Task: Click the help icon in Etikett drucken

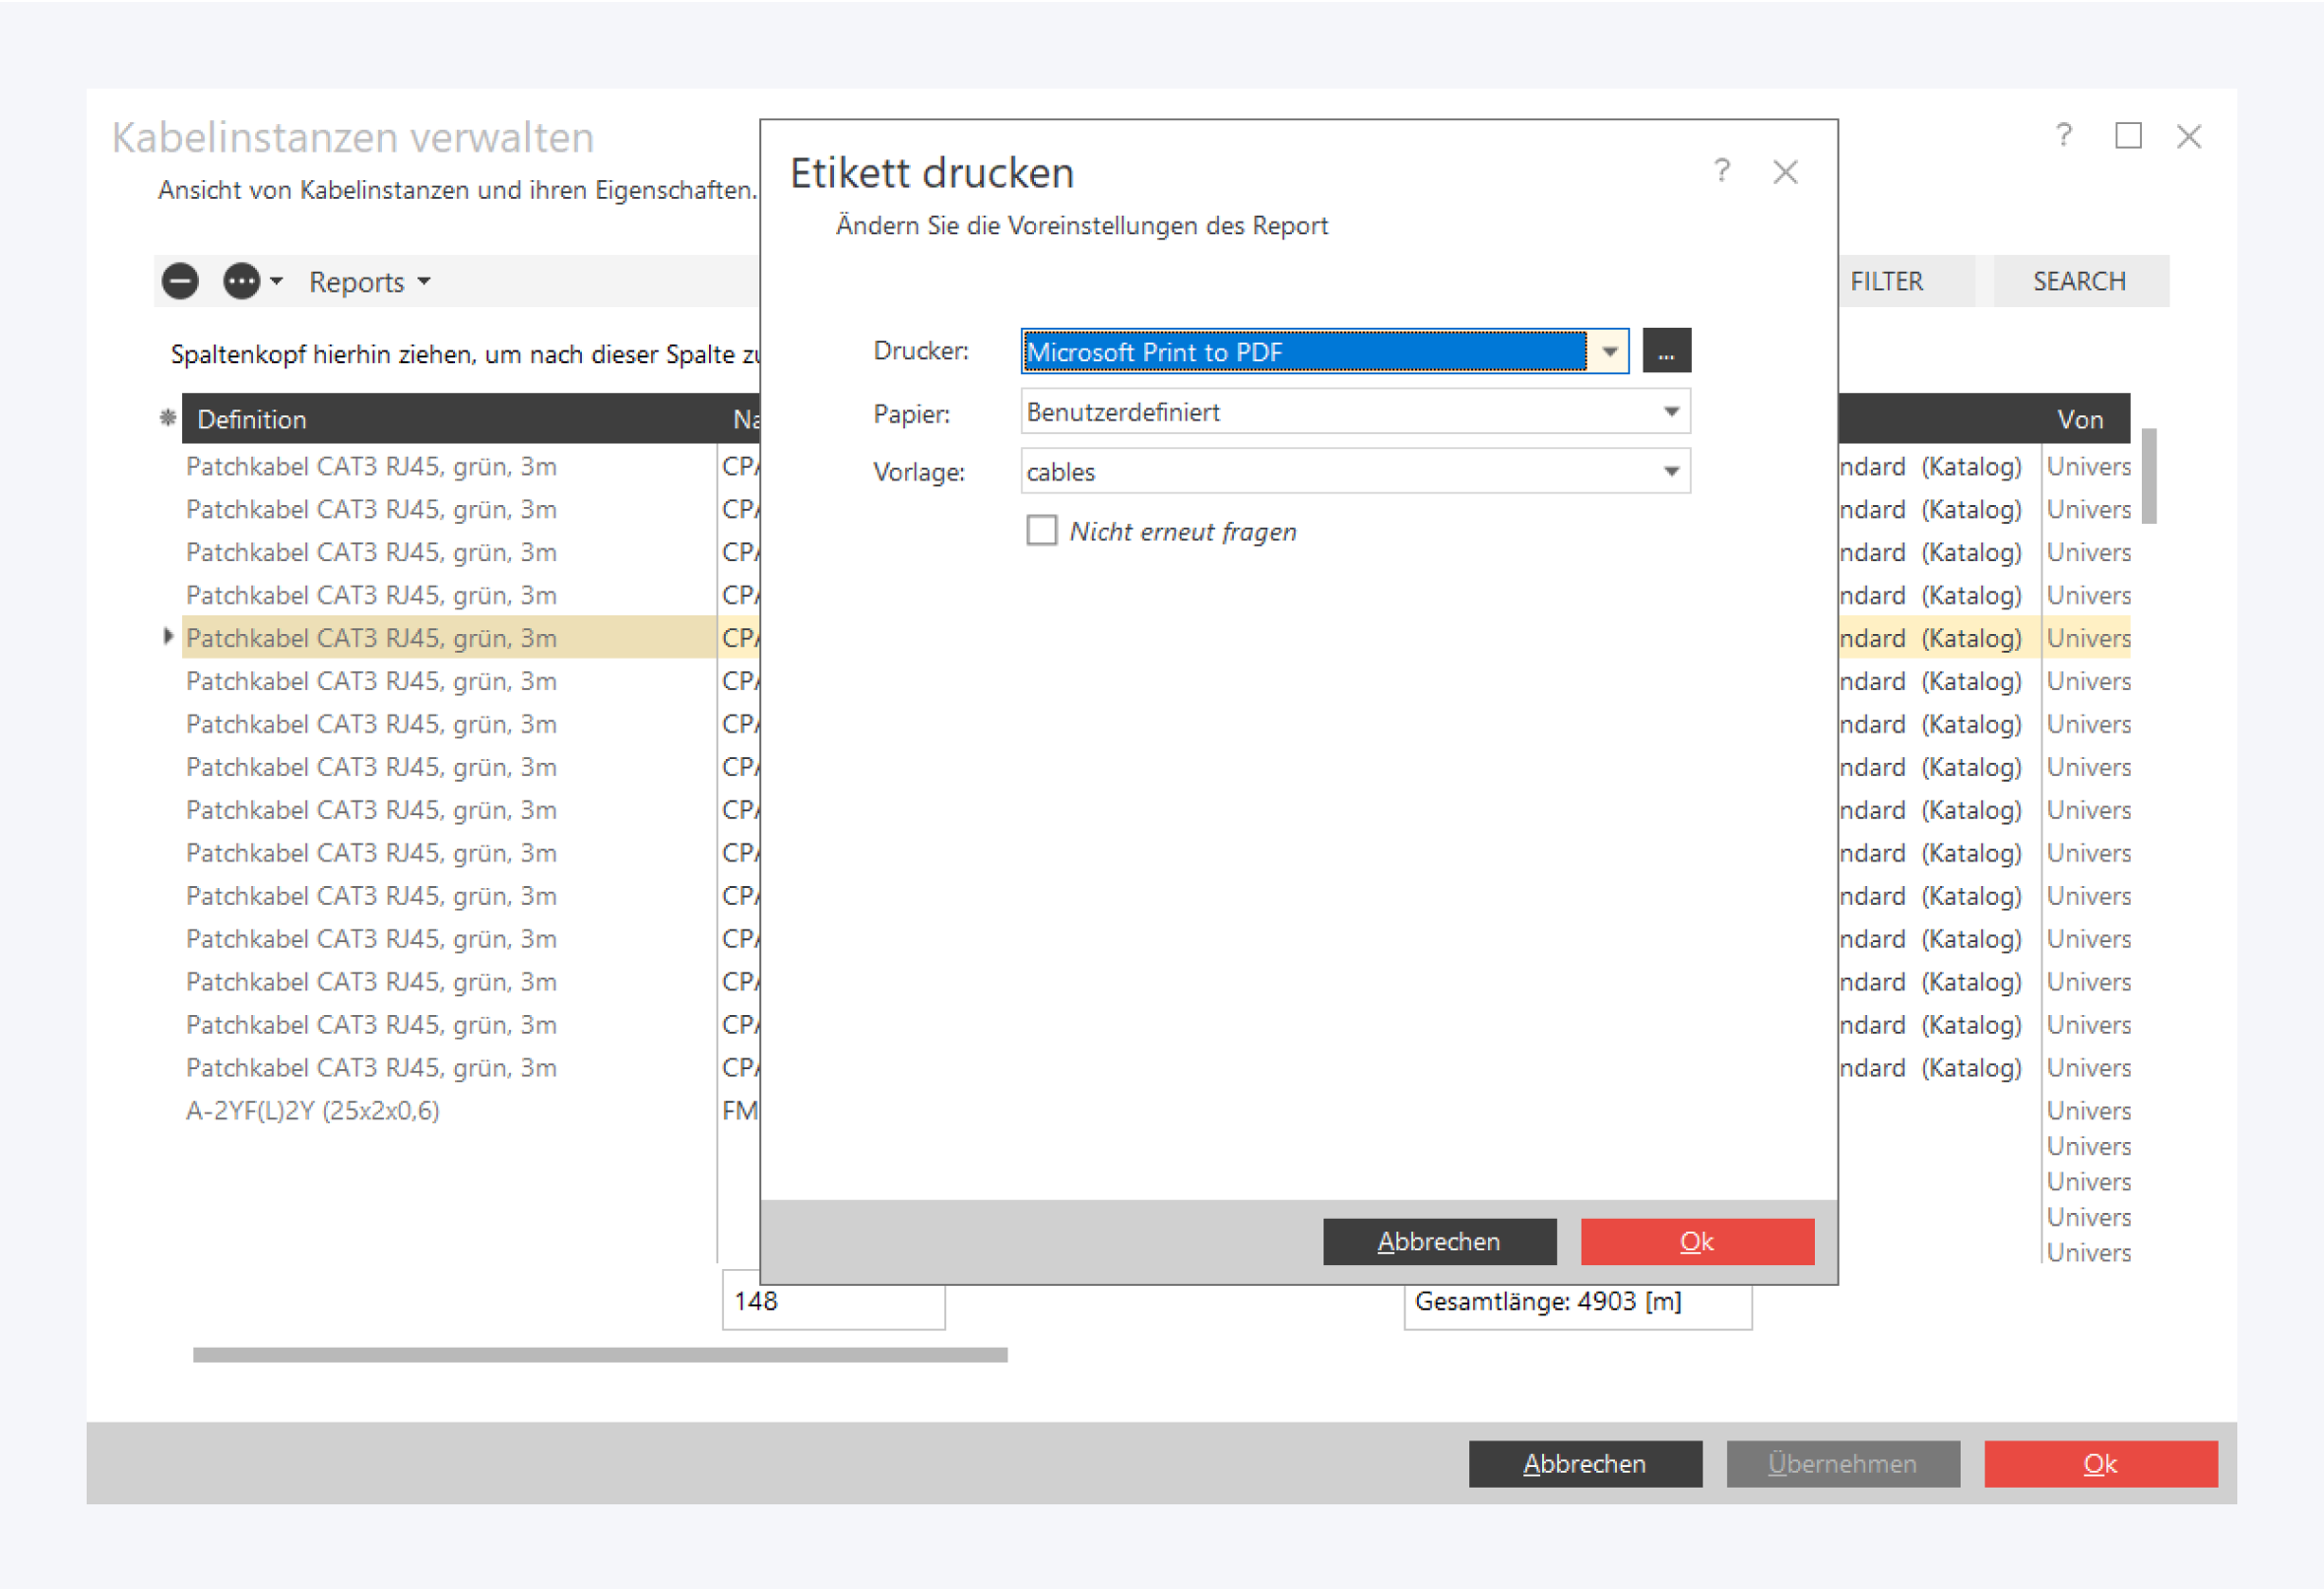Action: click(1721, 172)
